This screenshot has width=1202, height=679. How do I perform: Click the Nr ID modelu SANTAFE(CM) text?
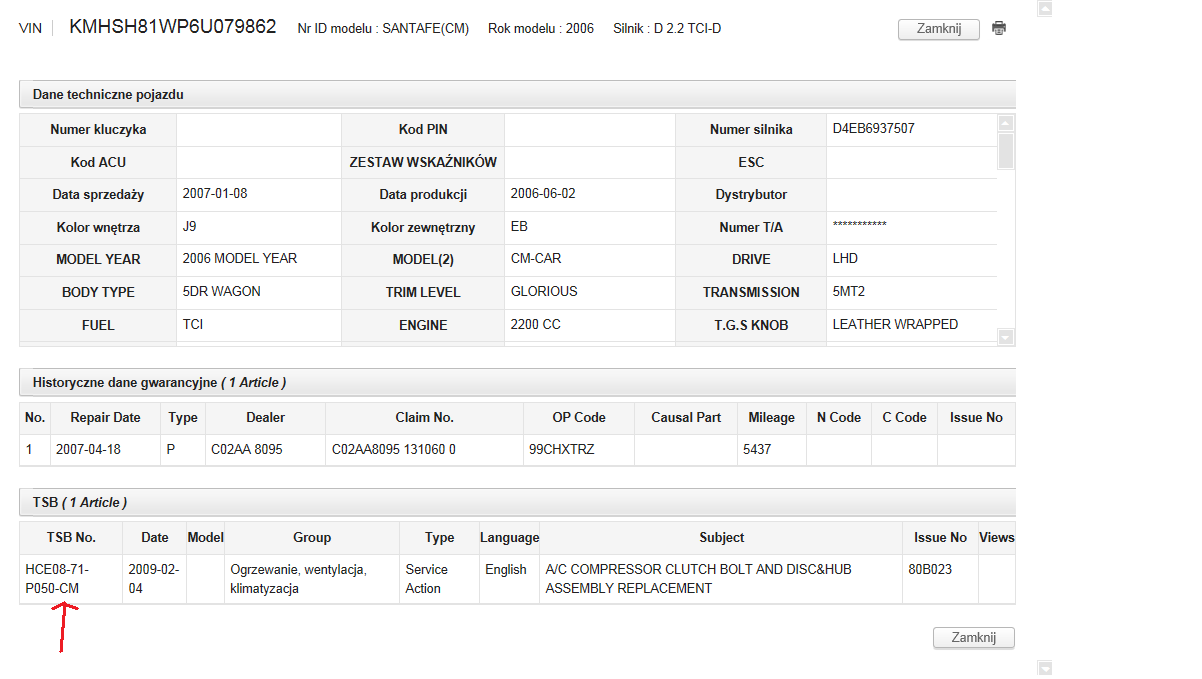point(383,28)
